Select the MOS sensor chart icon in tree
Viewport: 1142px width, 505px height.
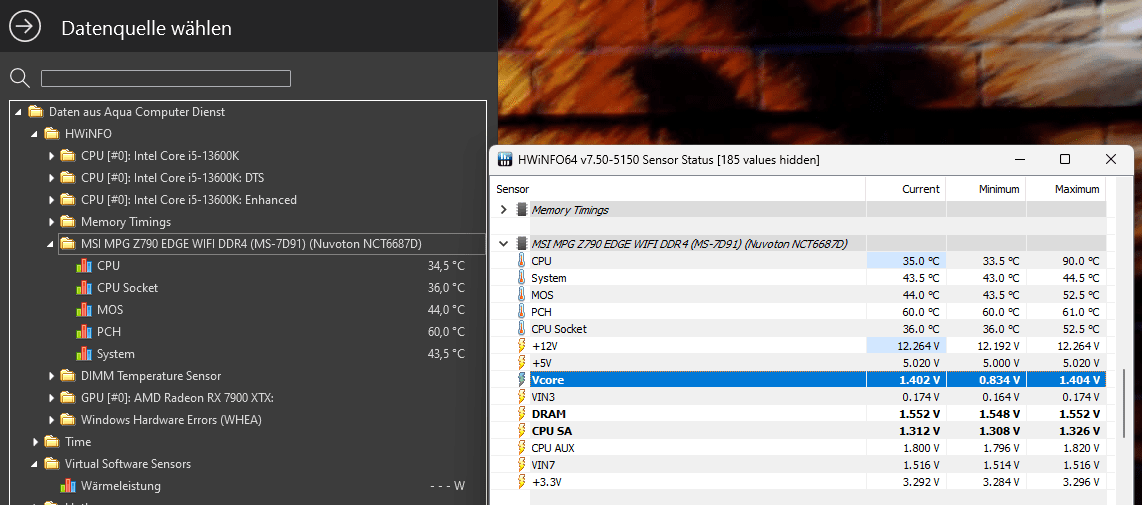[x=84, y=310]
